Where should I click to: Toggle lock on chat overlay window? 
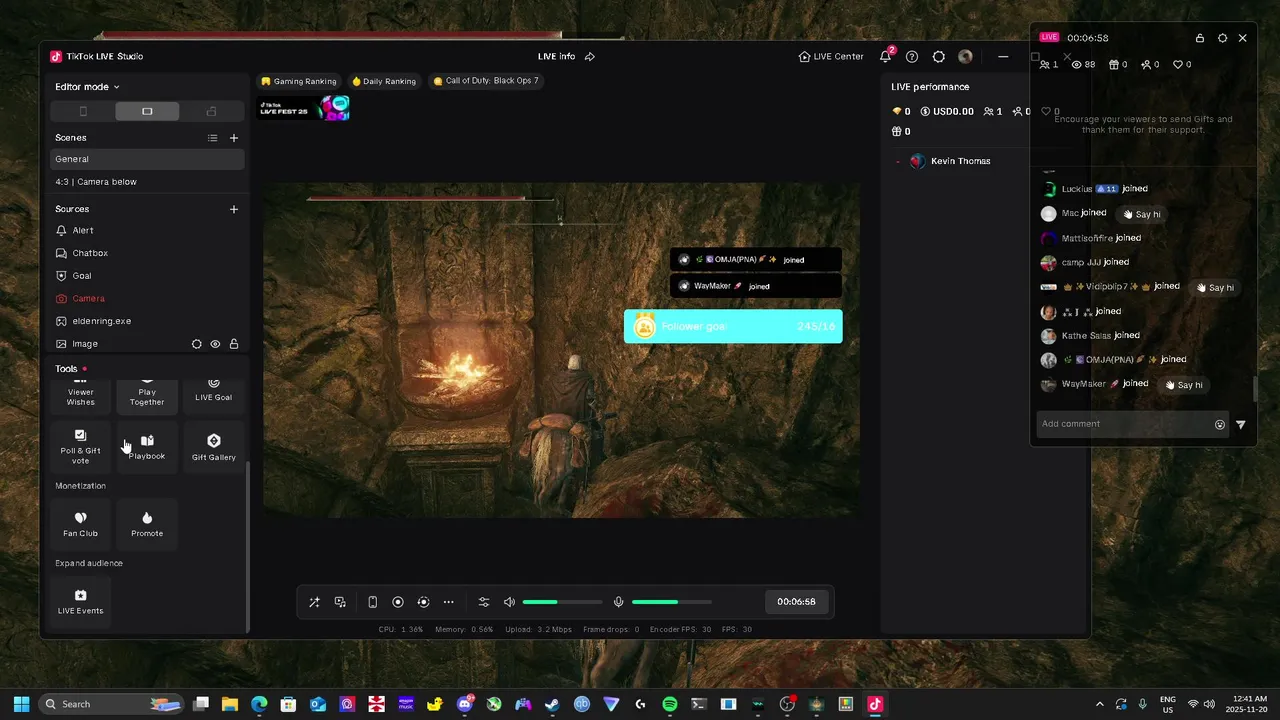point(1200,38)
